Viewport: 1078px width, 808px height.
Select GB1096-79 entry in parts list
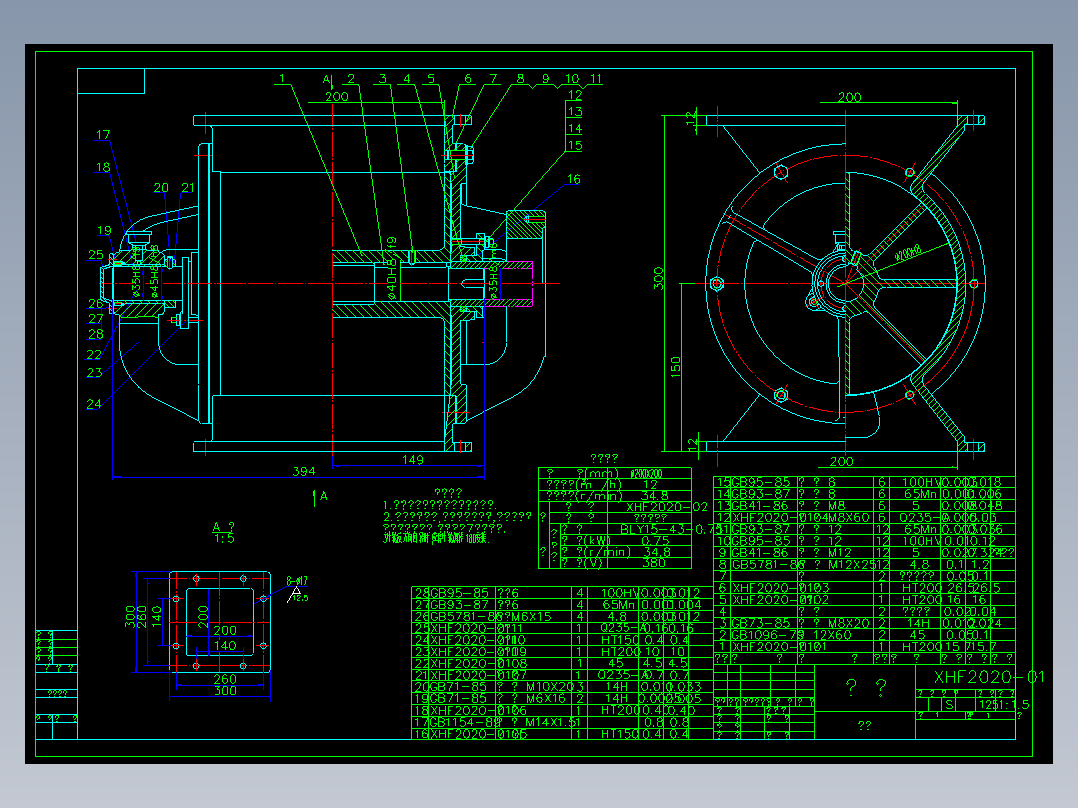coord(767,635)
